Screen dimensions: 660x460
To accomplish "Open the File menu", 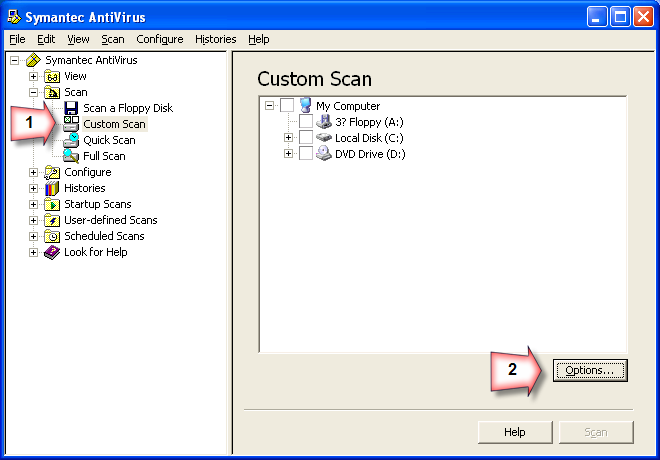I will [x=17, y=39].
